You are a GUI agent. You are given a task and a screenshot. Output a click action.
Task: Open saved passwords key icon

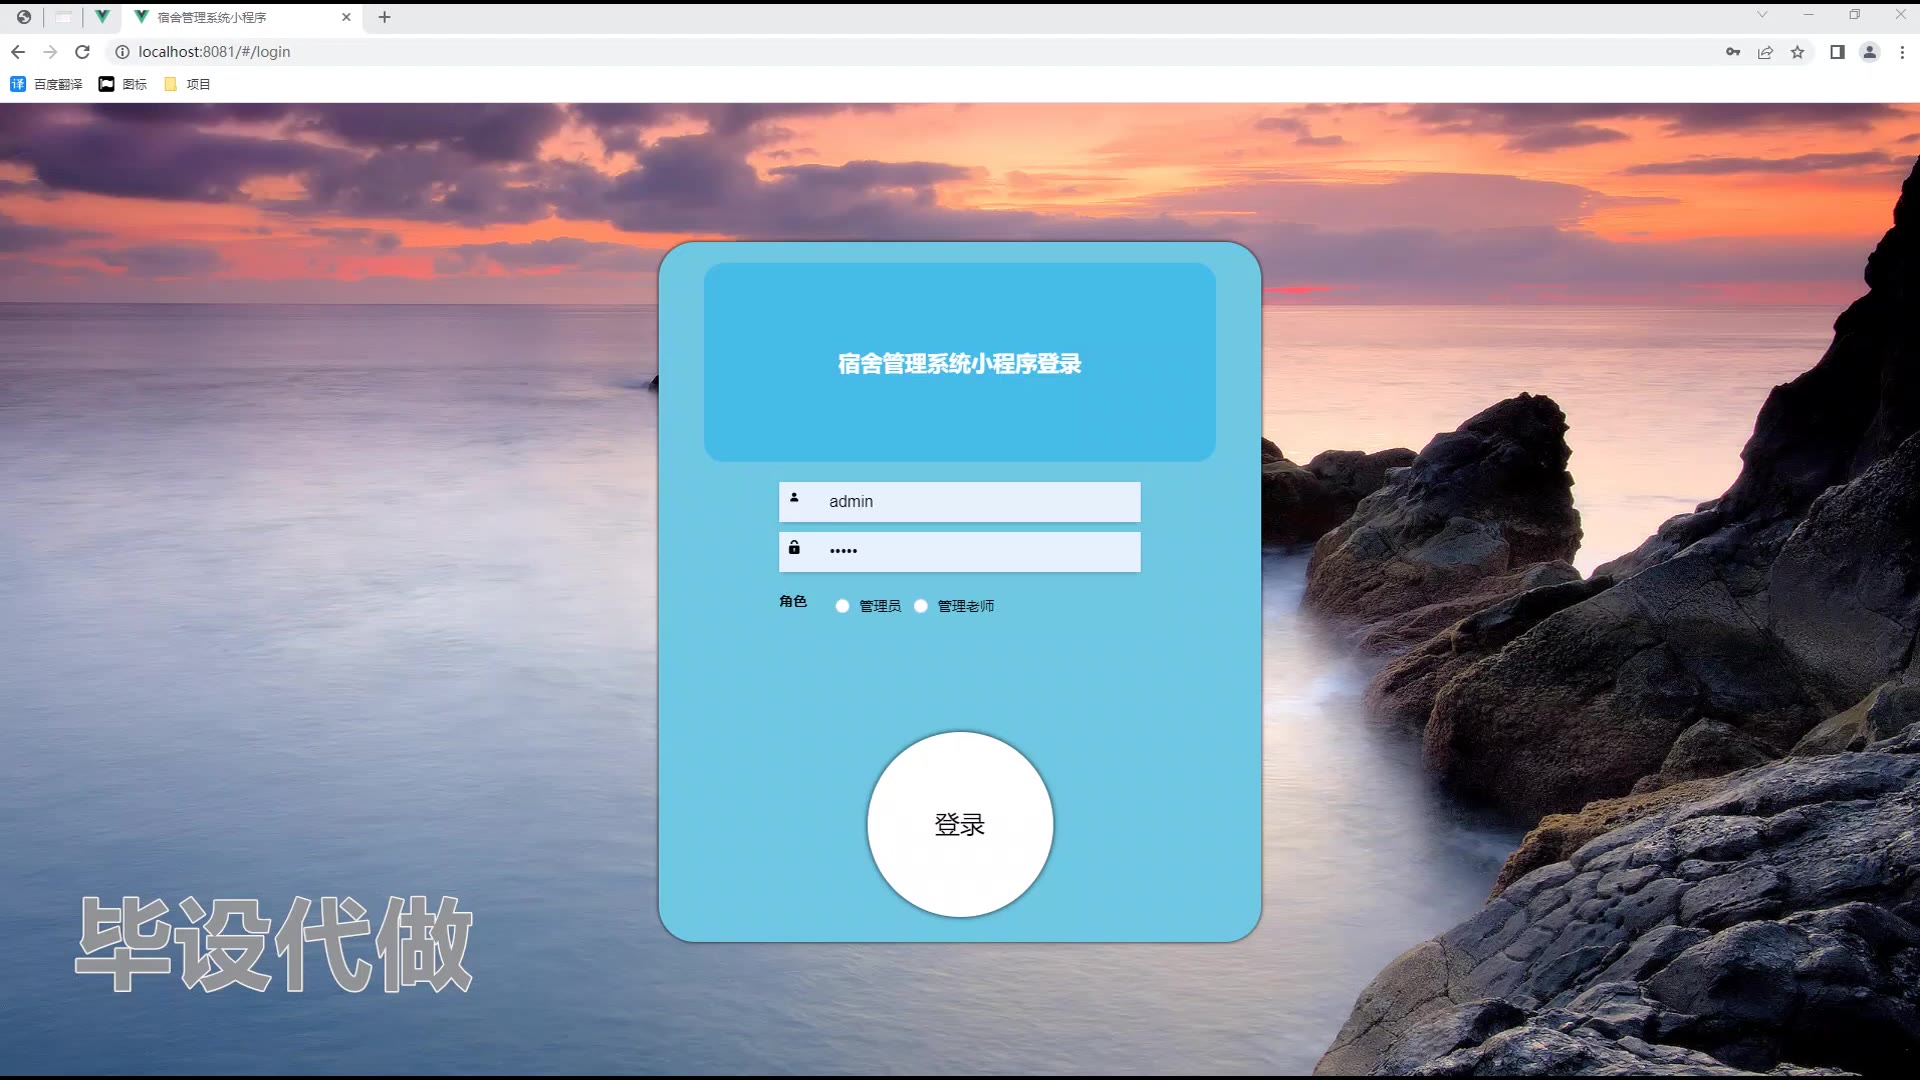coord(1733,52)
